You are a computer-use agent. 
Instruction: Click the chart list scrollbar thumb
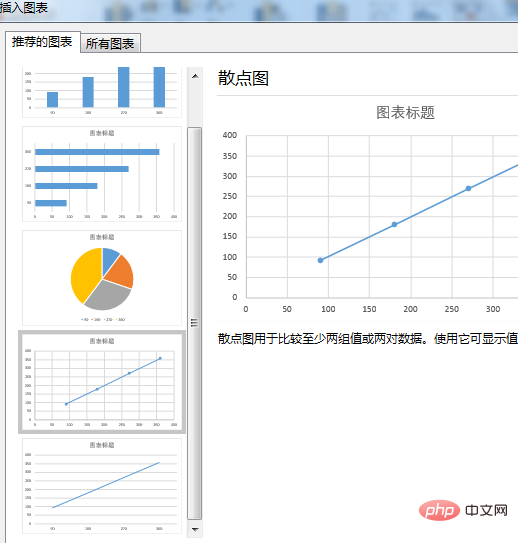195,323
